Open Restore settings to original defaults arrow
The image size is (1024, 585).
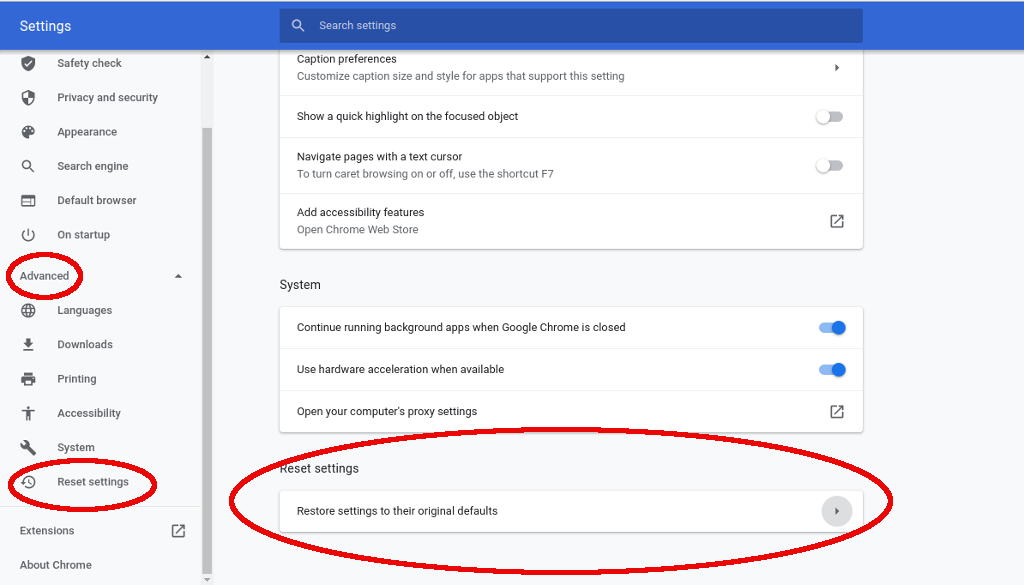(836, 511)
